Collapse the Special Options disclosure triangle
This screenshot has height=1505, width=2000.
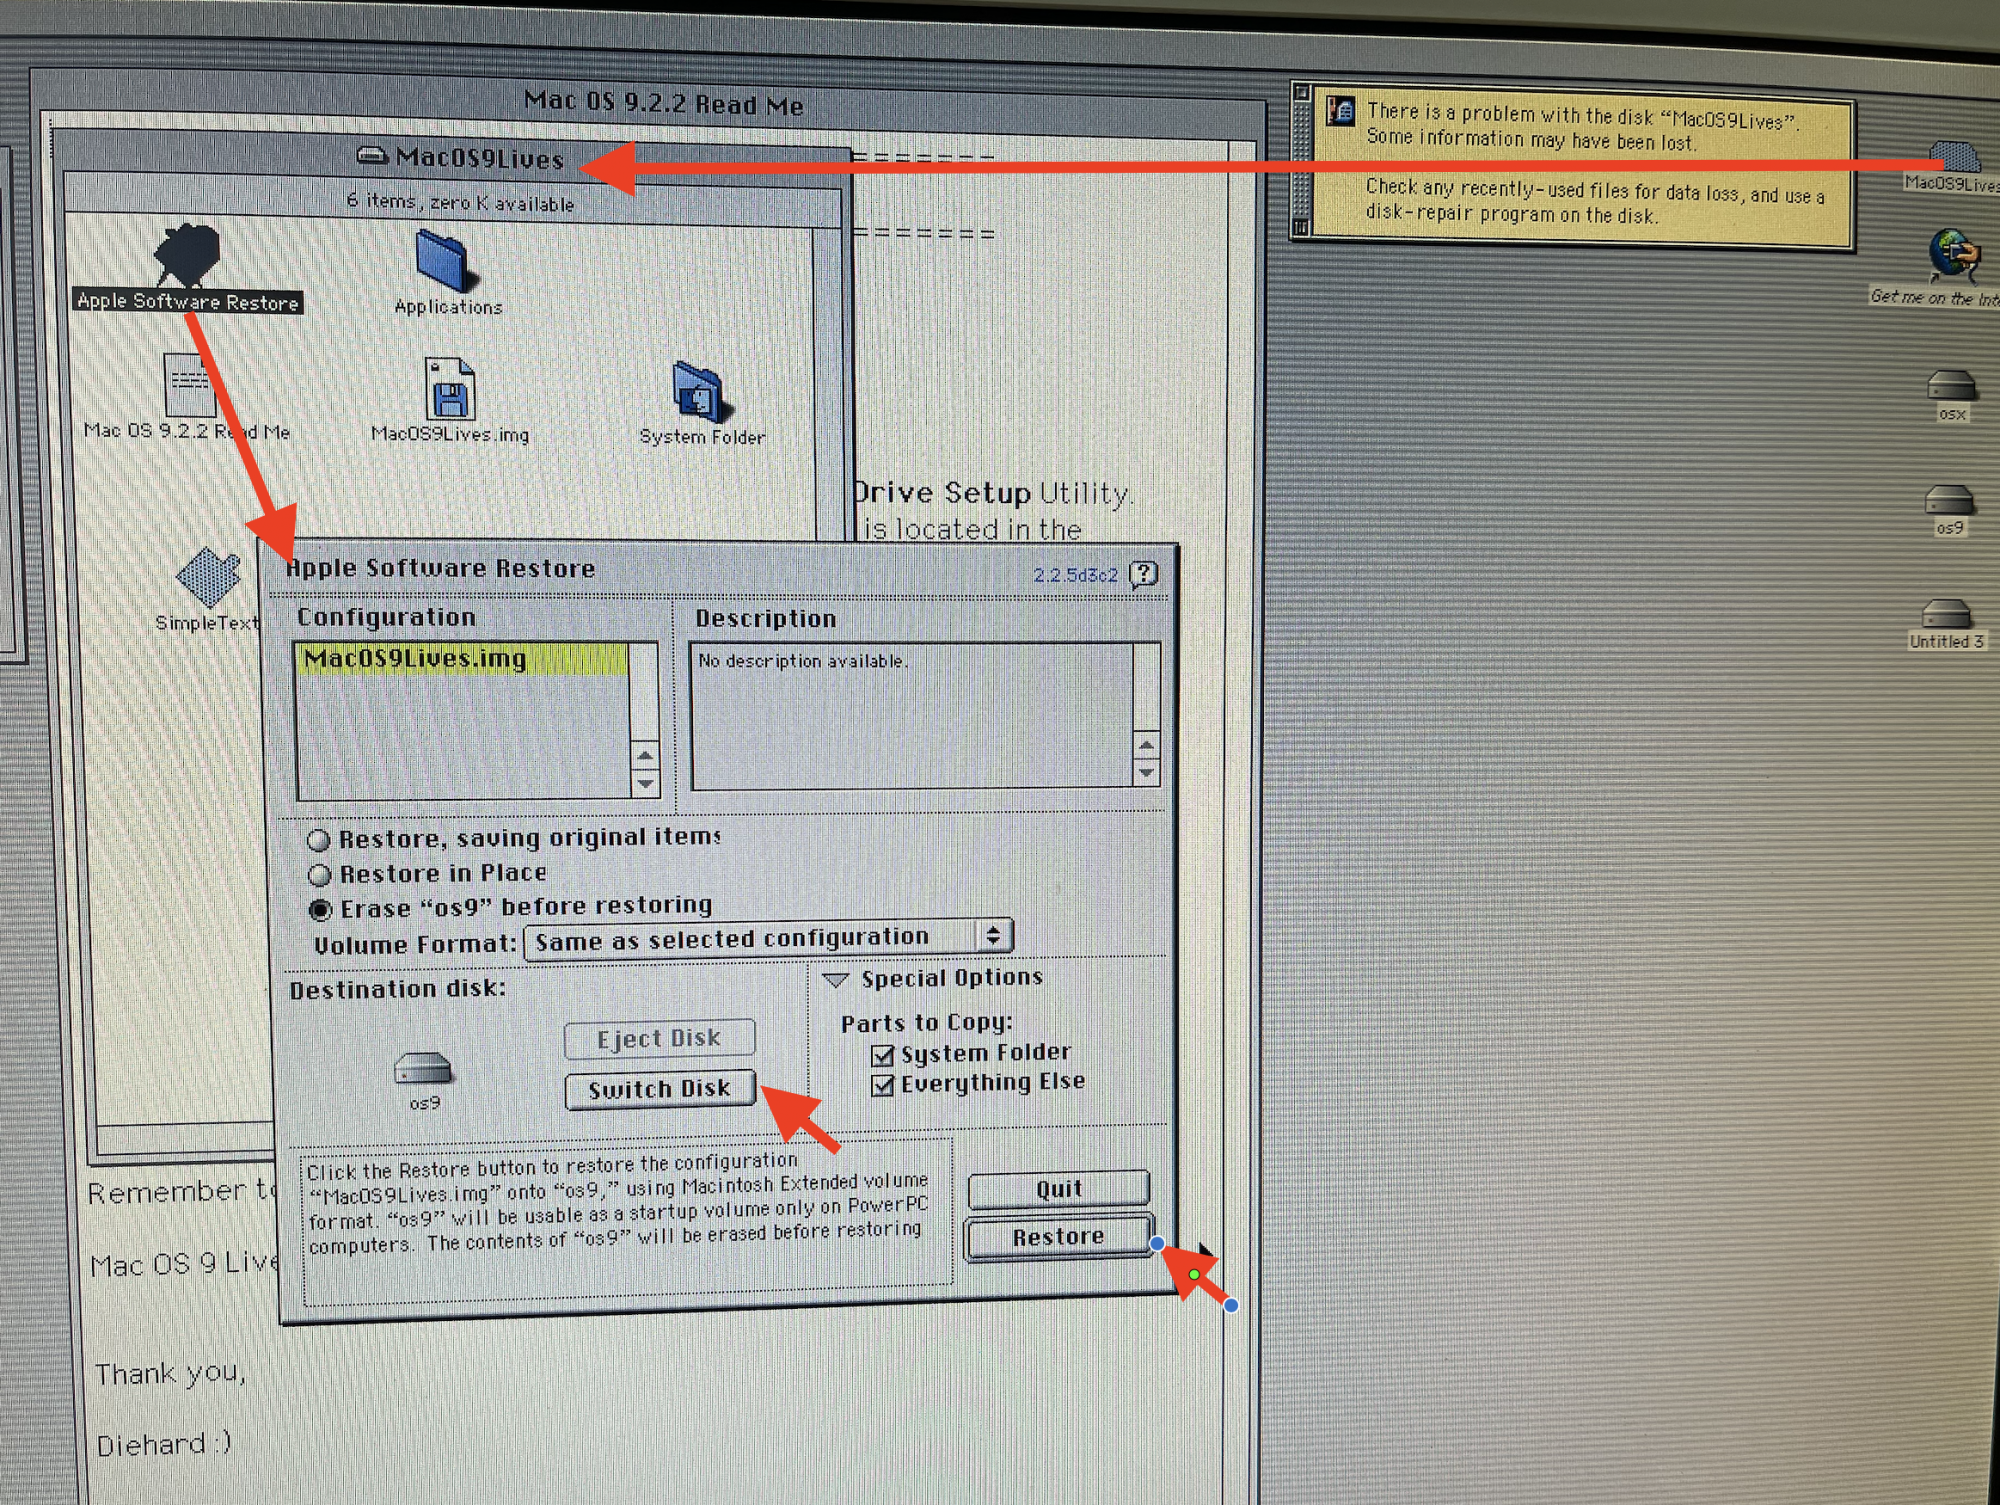point(836,979)
